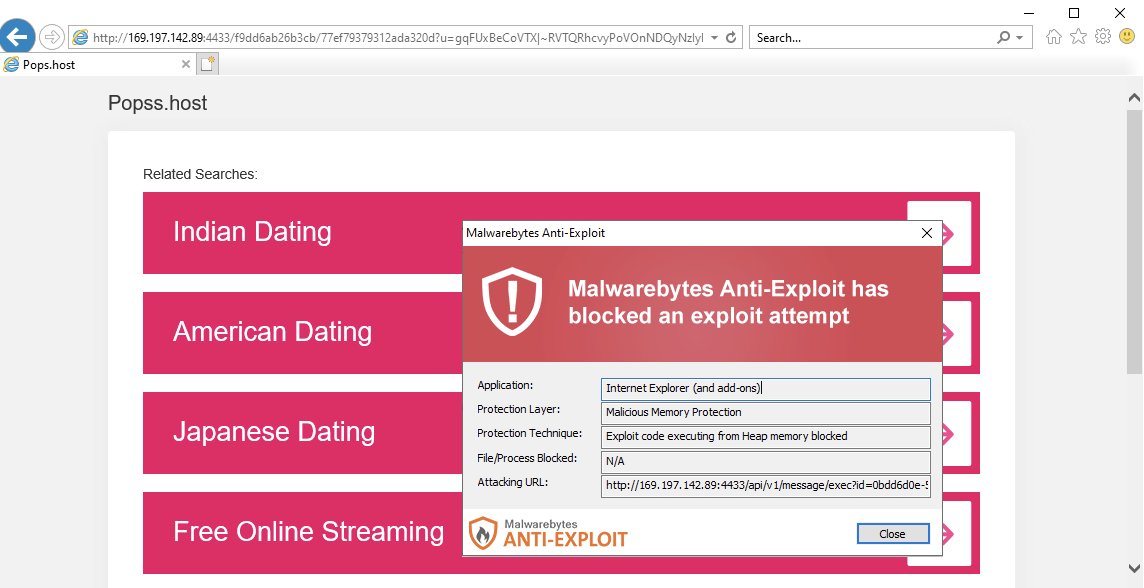Go back with the browser Back arrow
The image size is (1144, 588).
pos(17,36)
